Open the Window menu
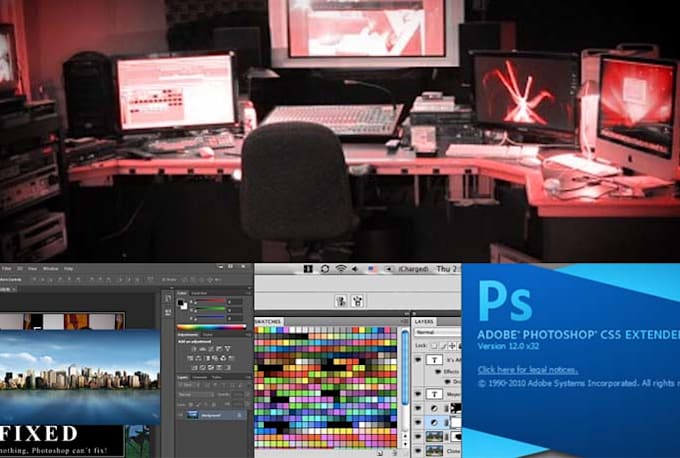 [51, 269]
